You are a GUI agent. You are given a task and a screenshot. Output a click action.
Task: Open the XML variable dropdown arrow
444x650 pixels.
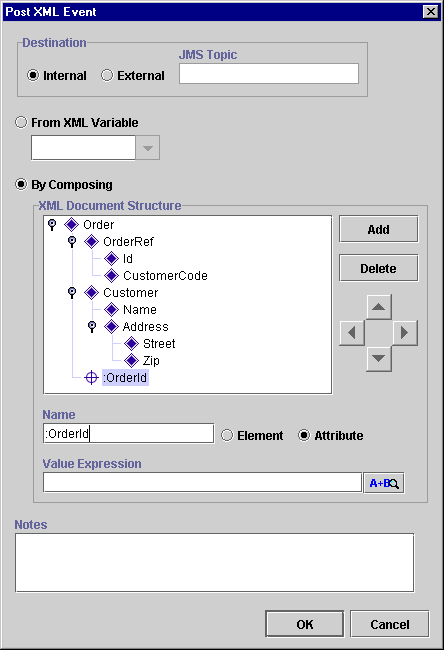point(148,148)
